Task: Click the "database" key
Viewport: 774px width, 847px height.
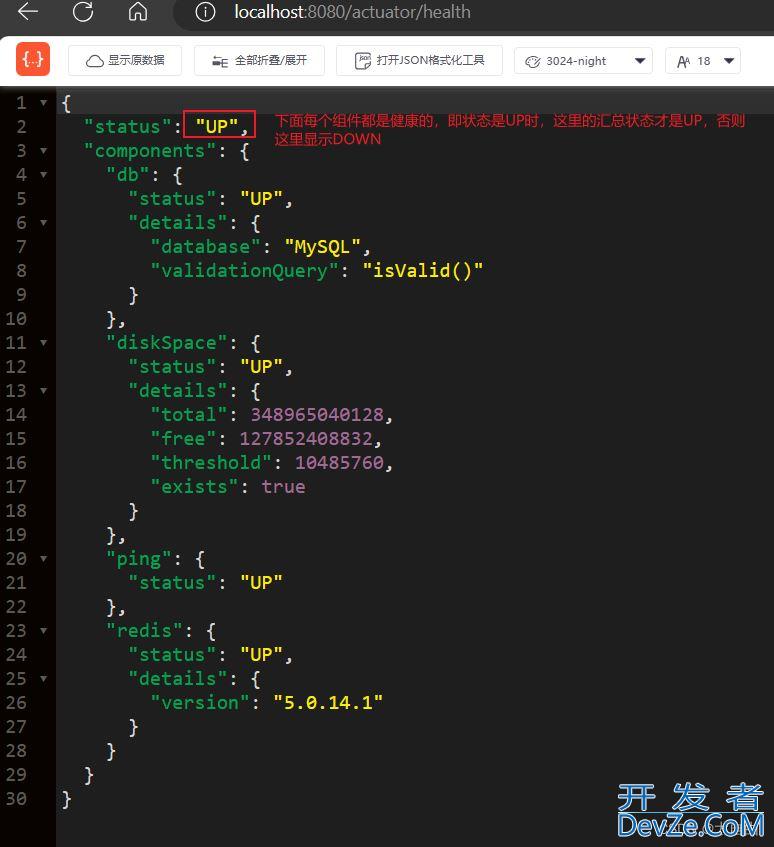Action: coord(205,247)
